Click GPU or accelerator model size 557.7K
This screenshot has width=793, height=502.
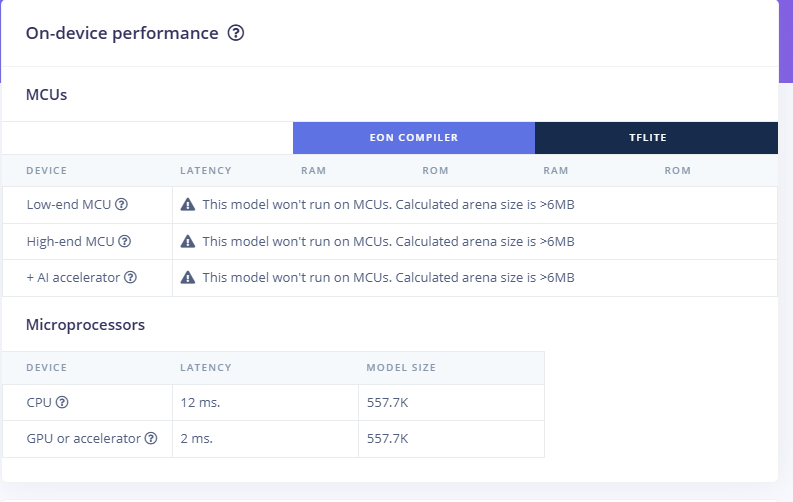[387, 438]
